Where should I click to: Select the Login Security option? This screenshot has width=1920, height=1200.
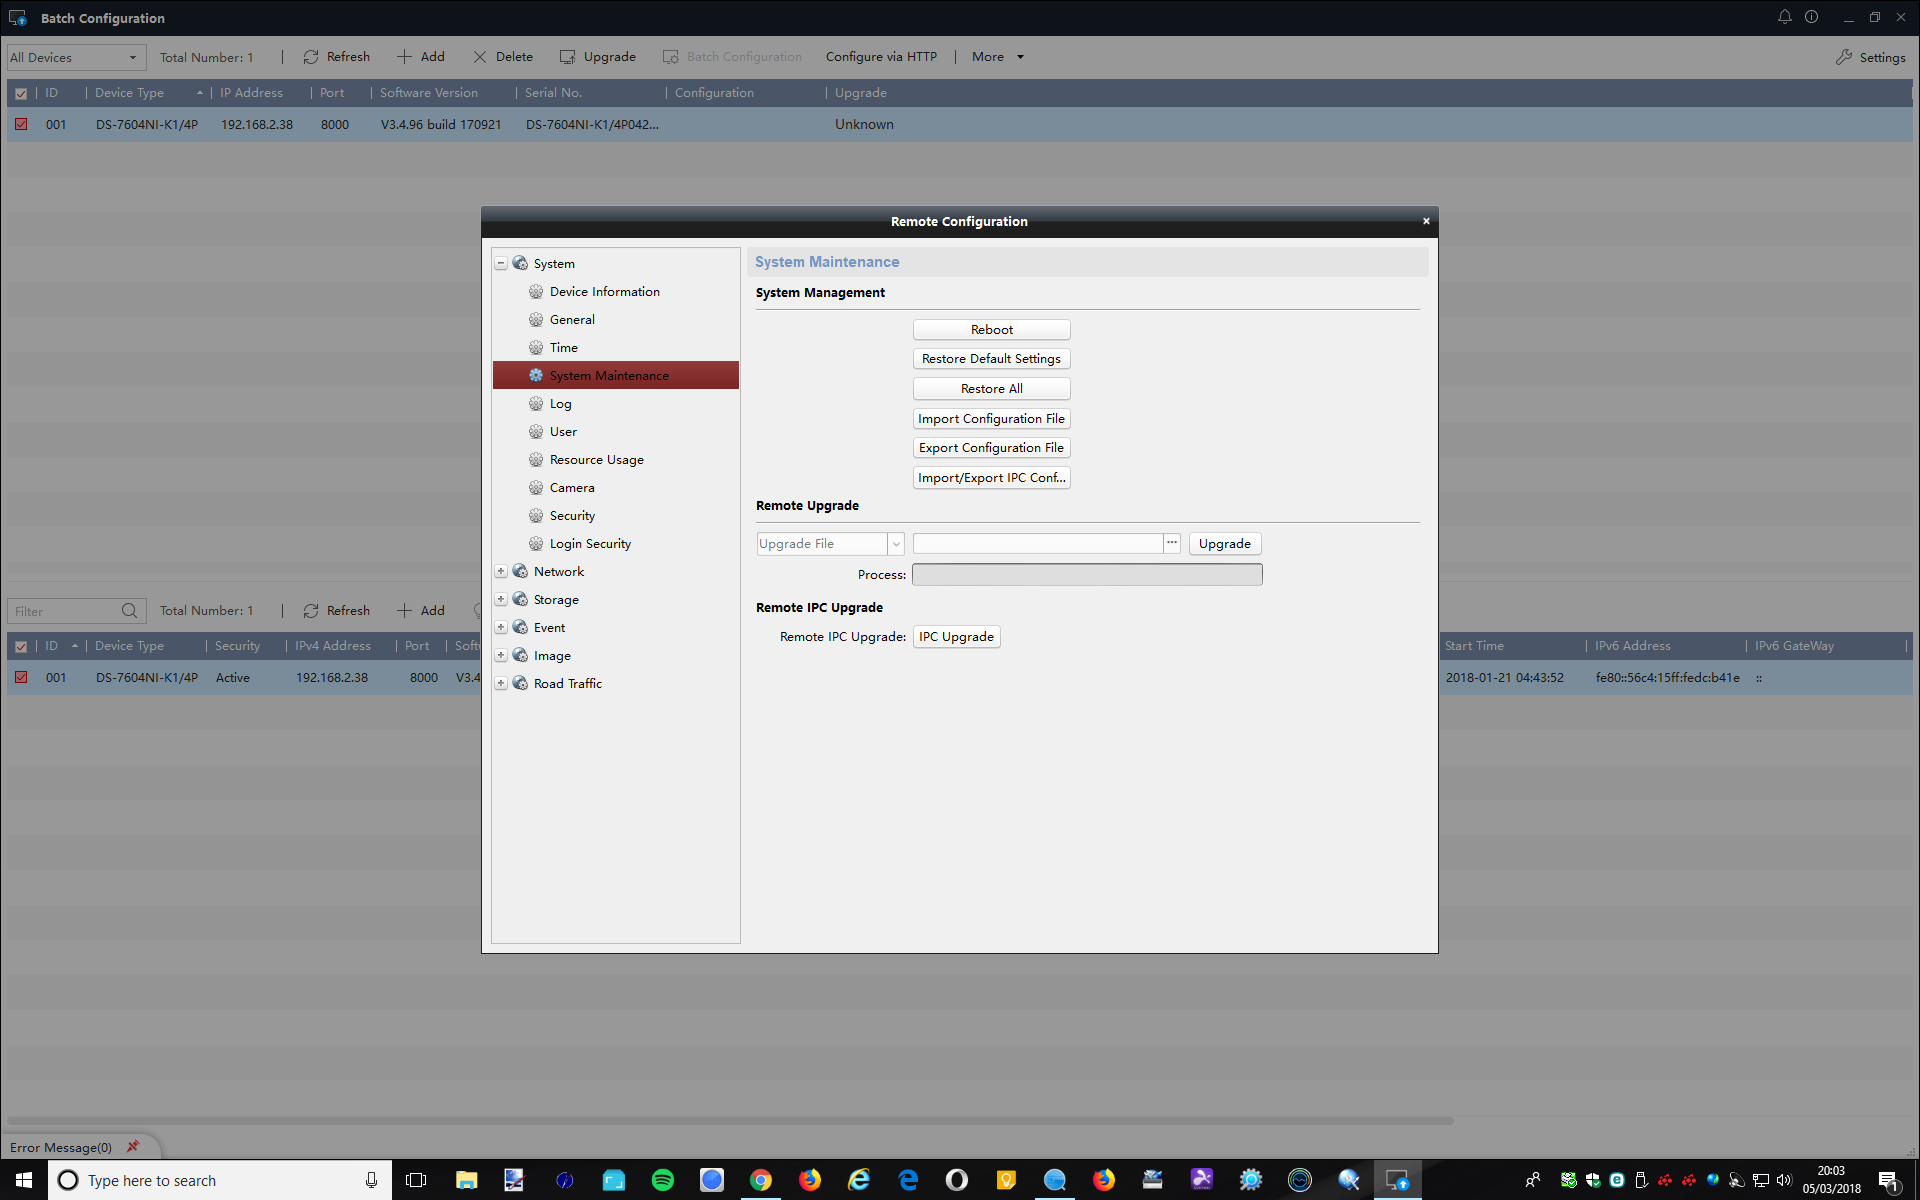(x=590, y=543)
